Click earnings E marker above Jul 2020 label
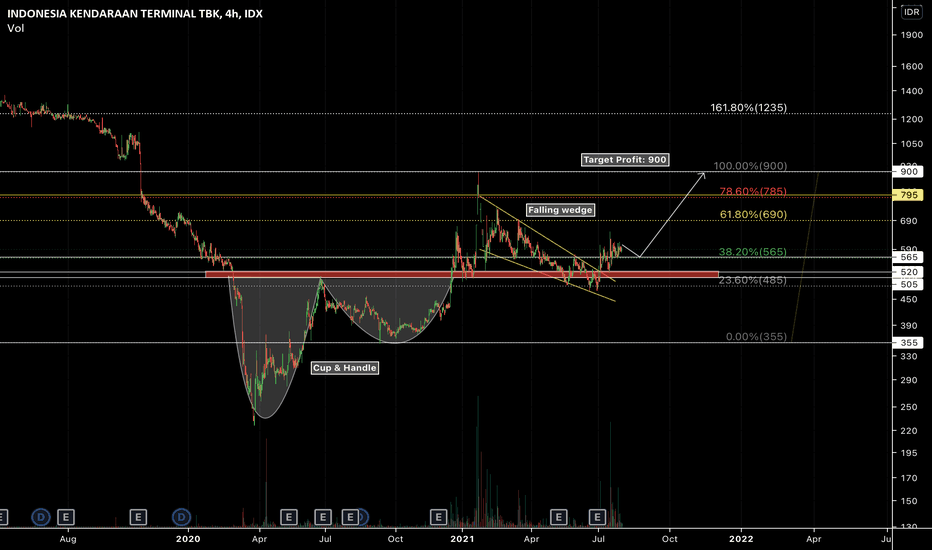The height and width of the screenshot is (550, 932). click(x=323, y=517)
